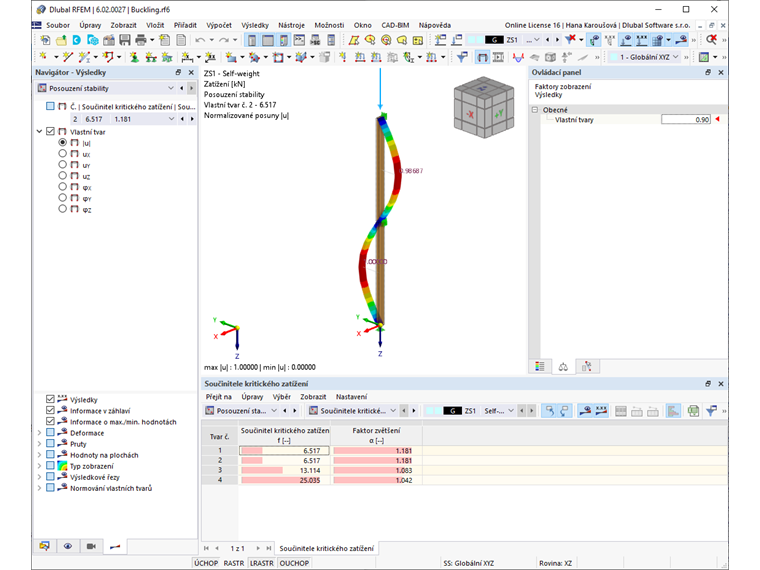The image size is (760, 570).
Task: Toggle the control panel display icon
Action: [x=284, y=40]
